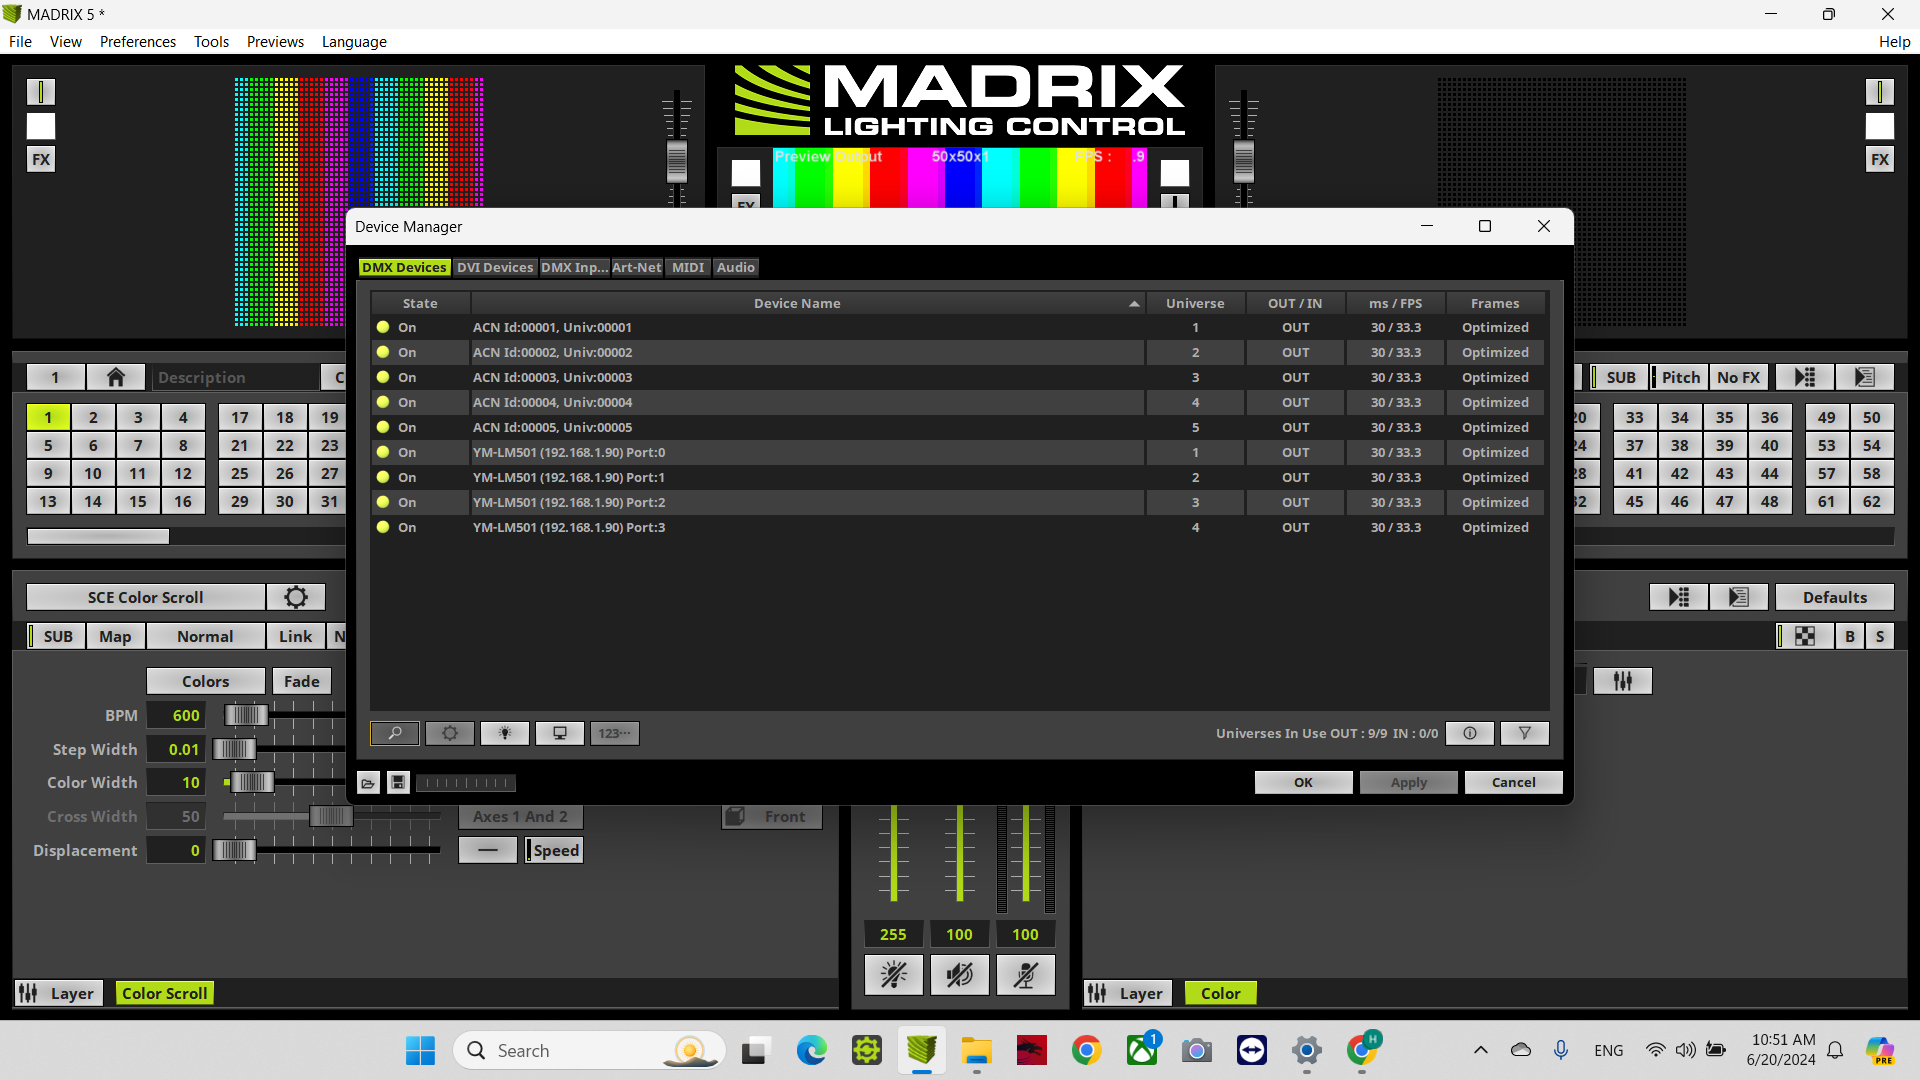
Task: Open the Audio tab in Device Manager
Action: (x=736, y=266)
